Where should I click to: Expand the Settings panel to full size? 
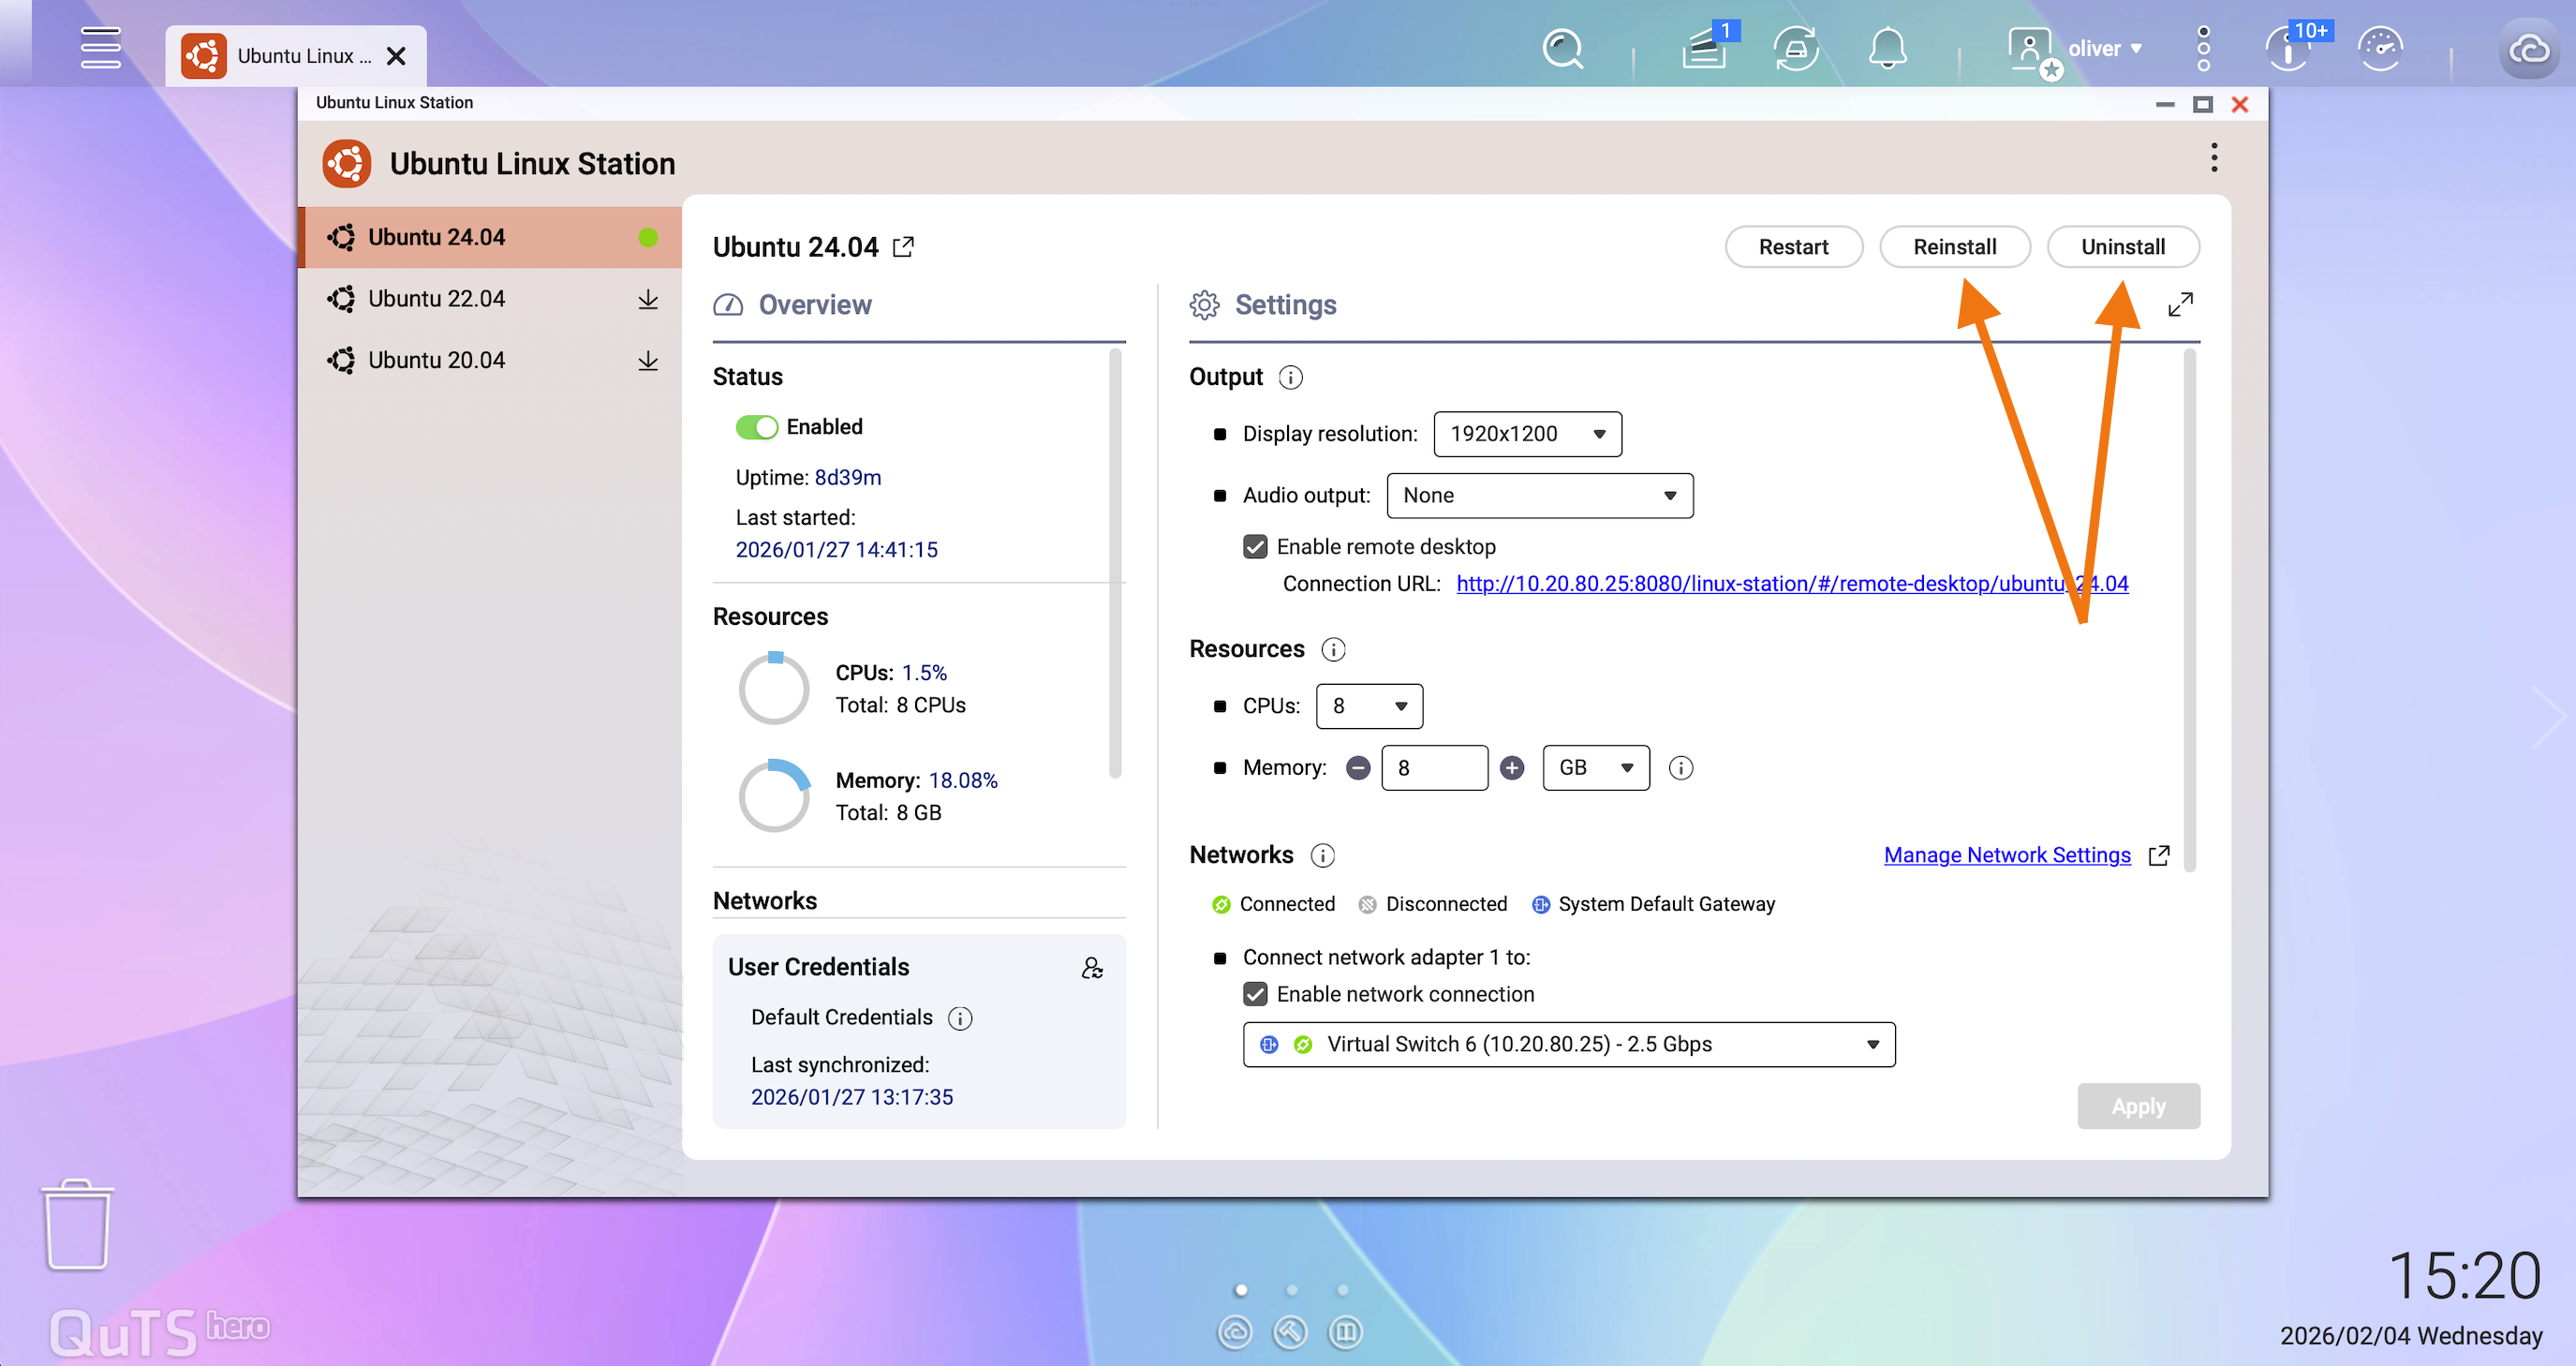[x=2180, y=304]
